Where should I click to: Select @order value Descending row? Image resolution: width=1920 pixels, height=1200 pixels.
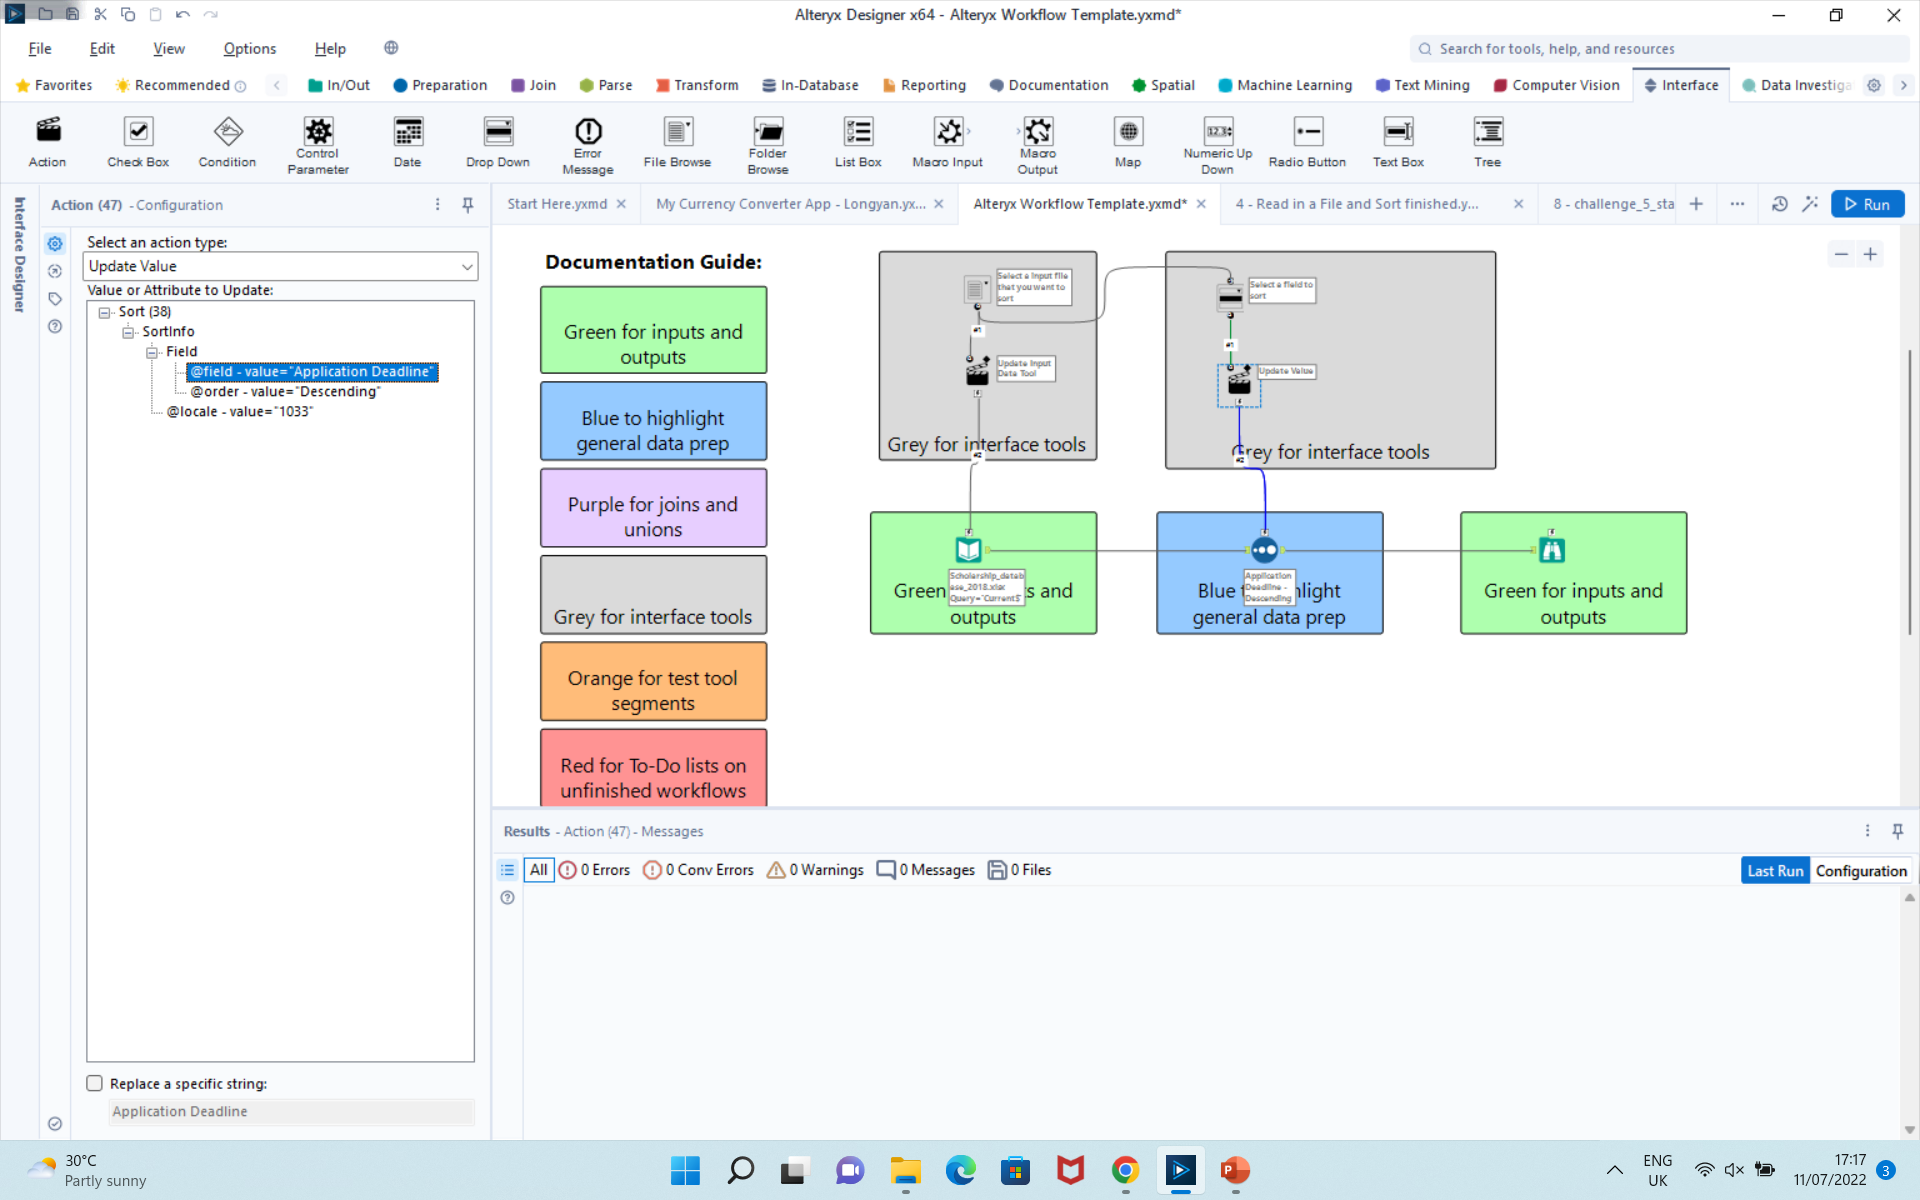click(285, 392)
